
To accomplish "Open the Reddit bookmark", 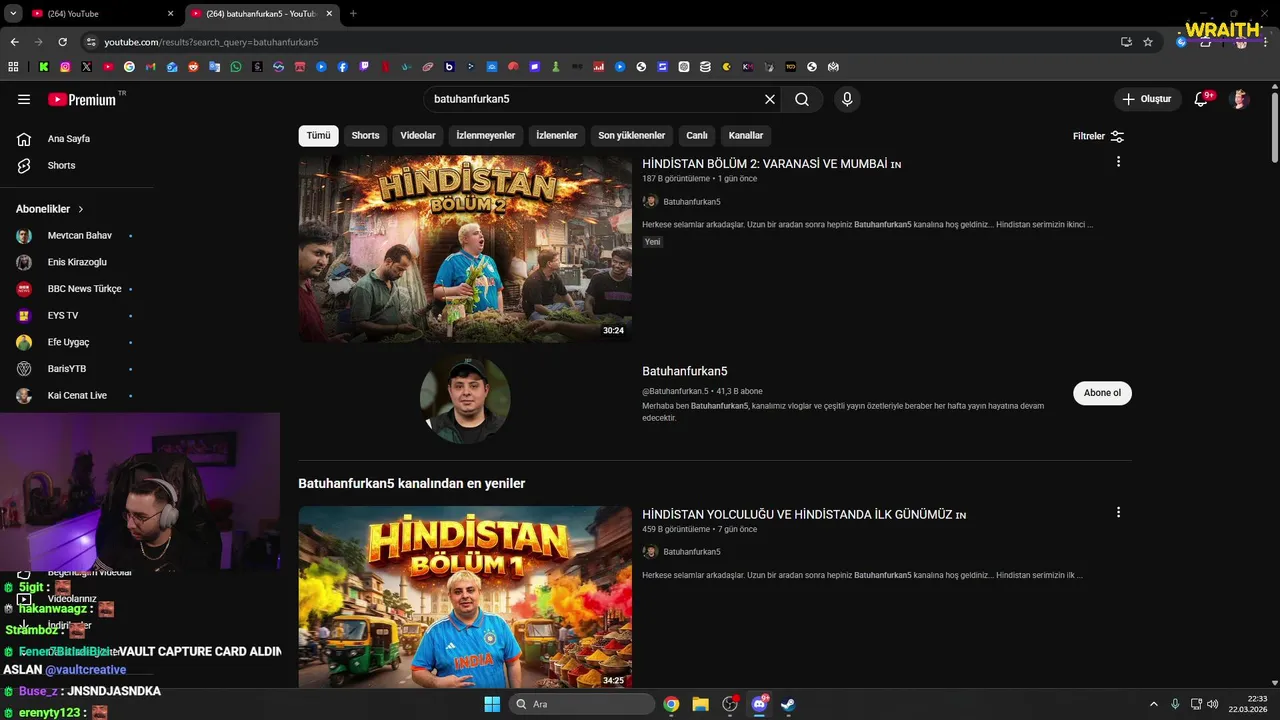I will (193, 67).
